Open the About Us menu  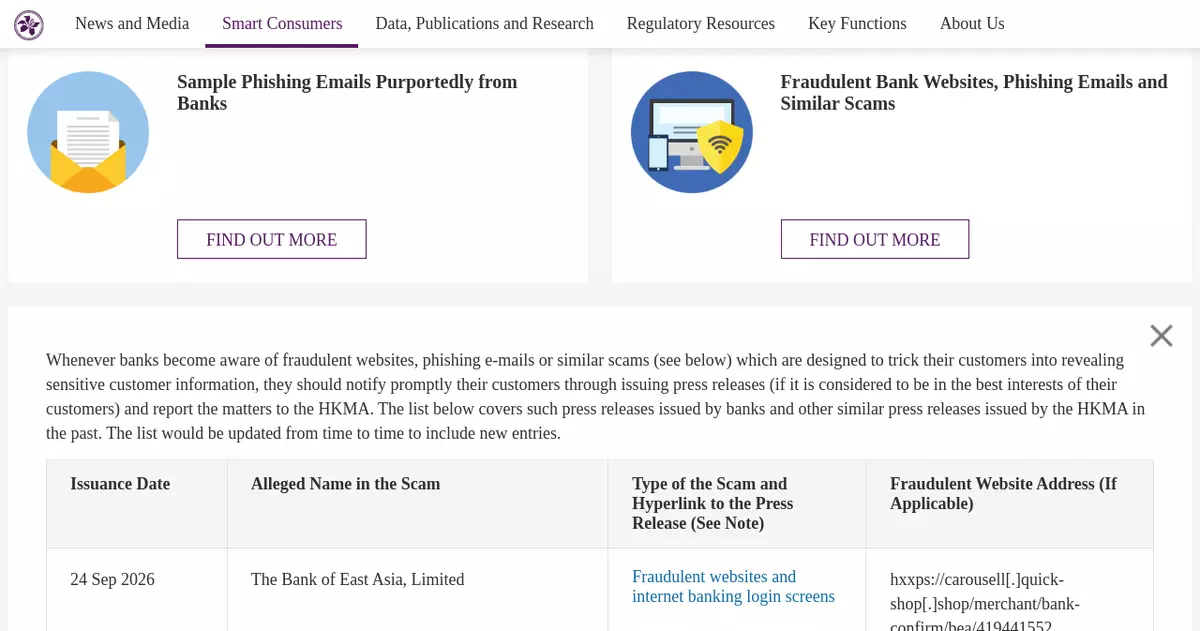(972, 23)
